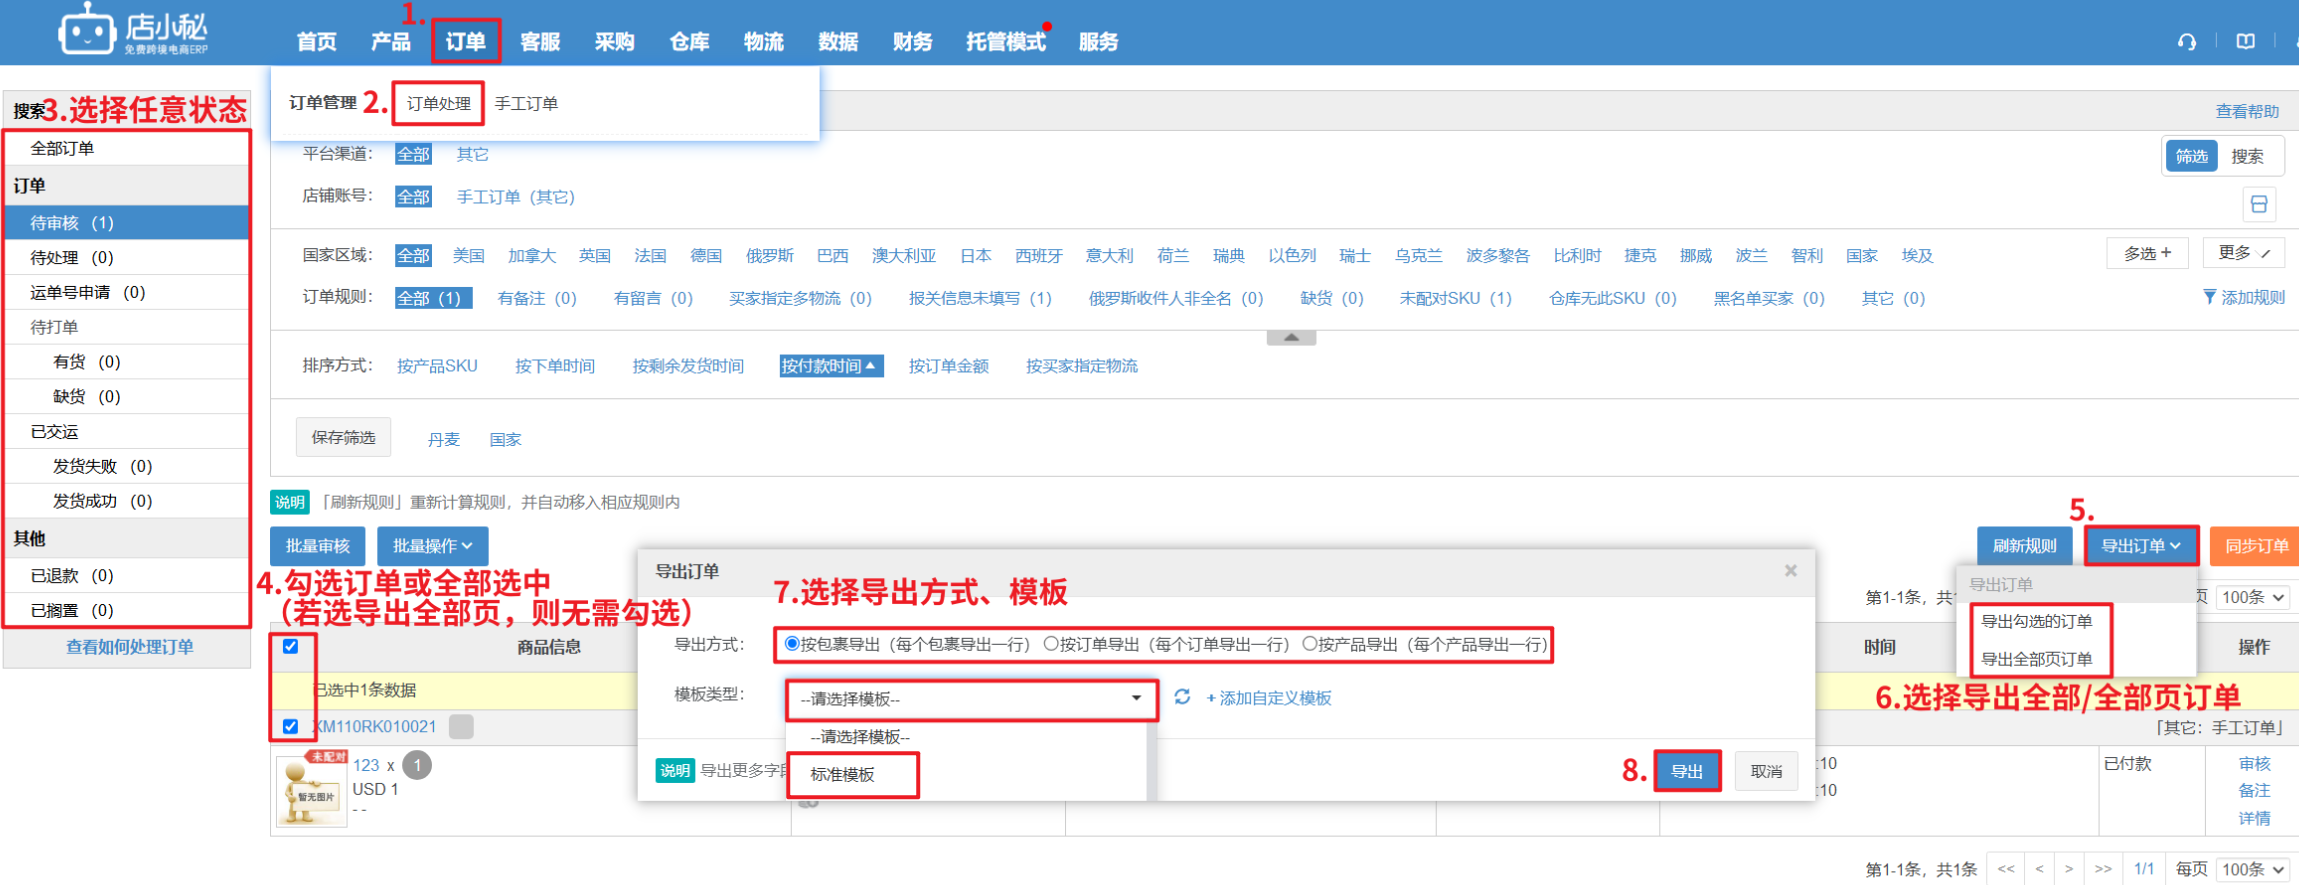Viewport: 2299px width, 885px height.
Task: Select 按订单导出 radio option
Action: point(1051,644)
